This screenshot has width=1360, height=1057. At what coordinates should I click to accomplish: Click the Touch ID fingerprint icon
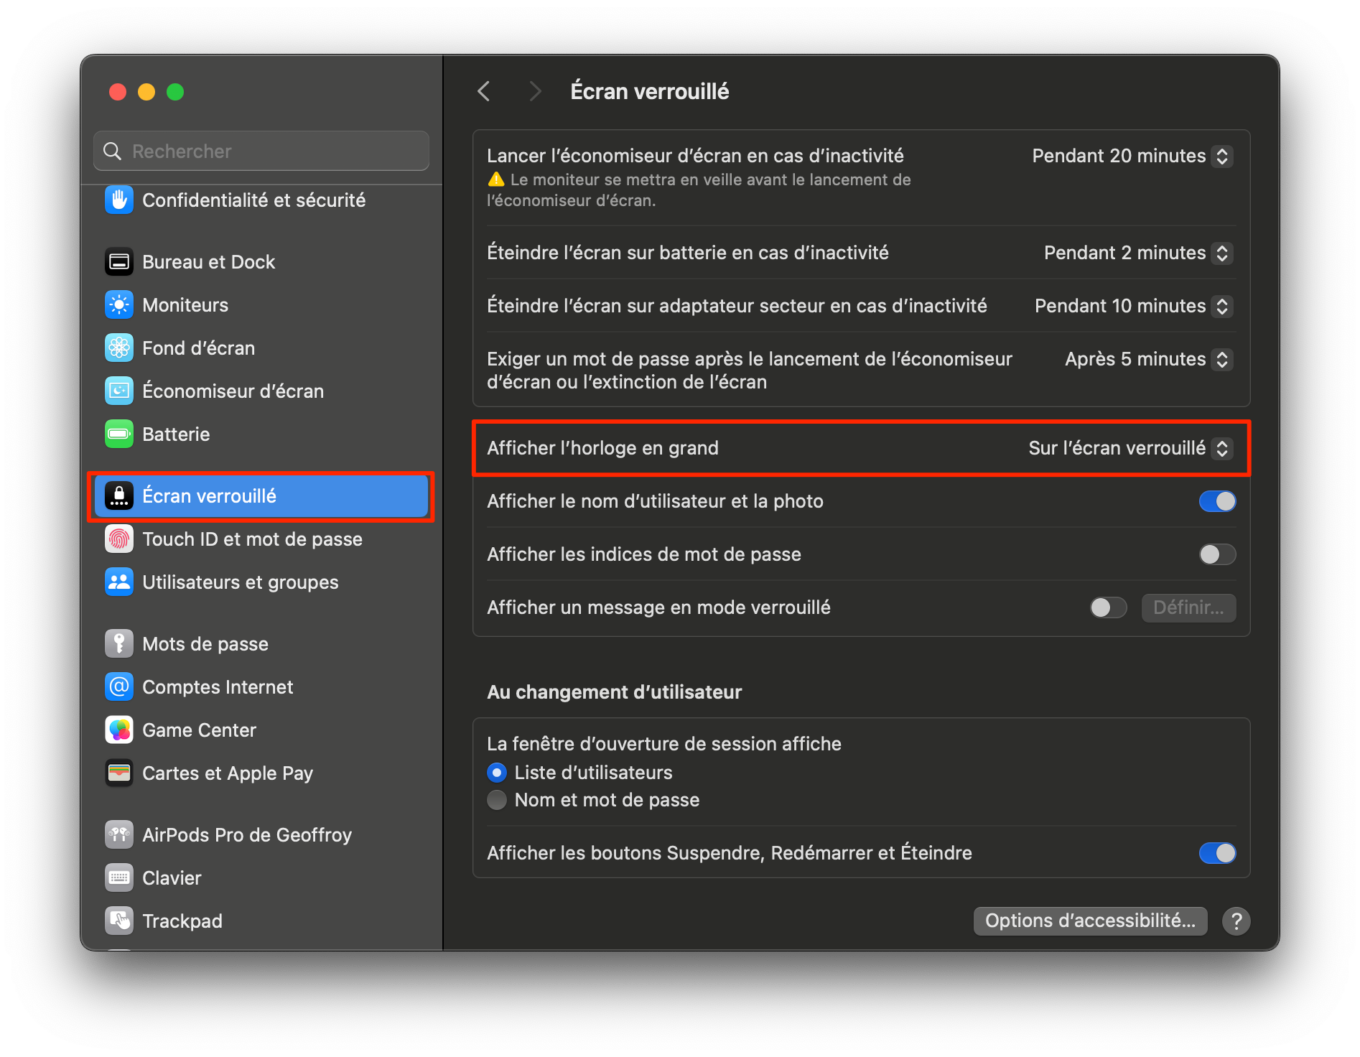[x=119, y=539]
